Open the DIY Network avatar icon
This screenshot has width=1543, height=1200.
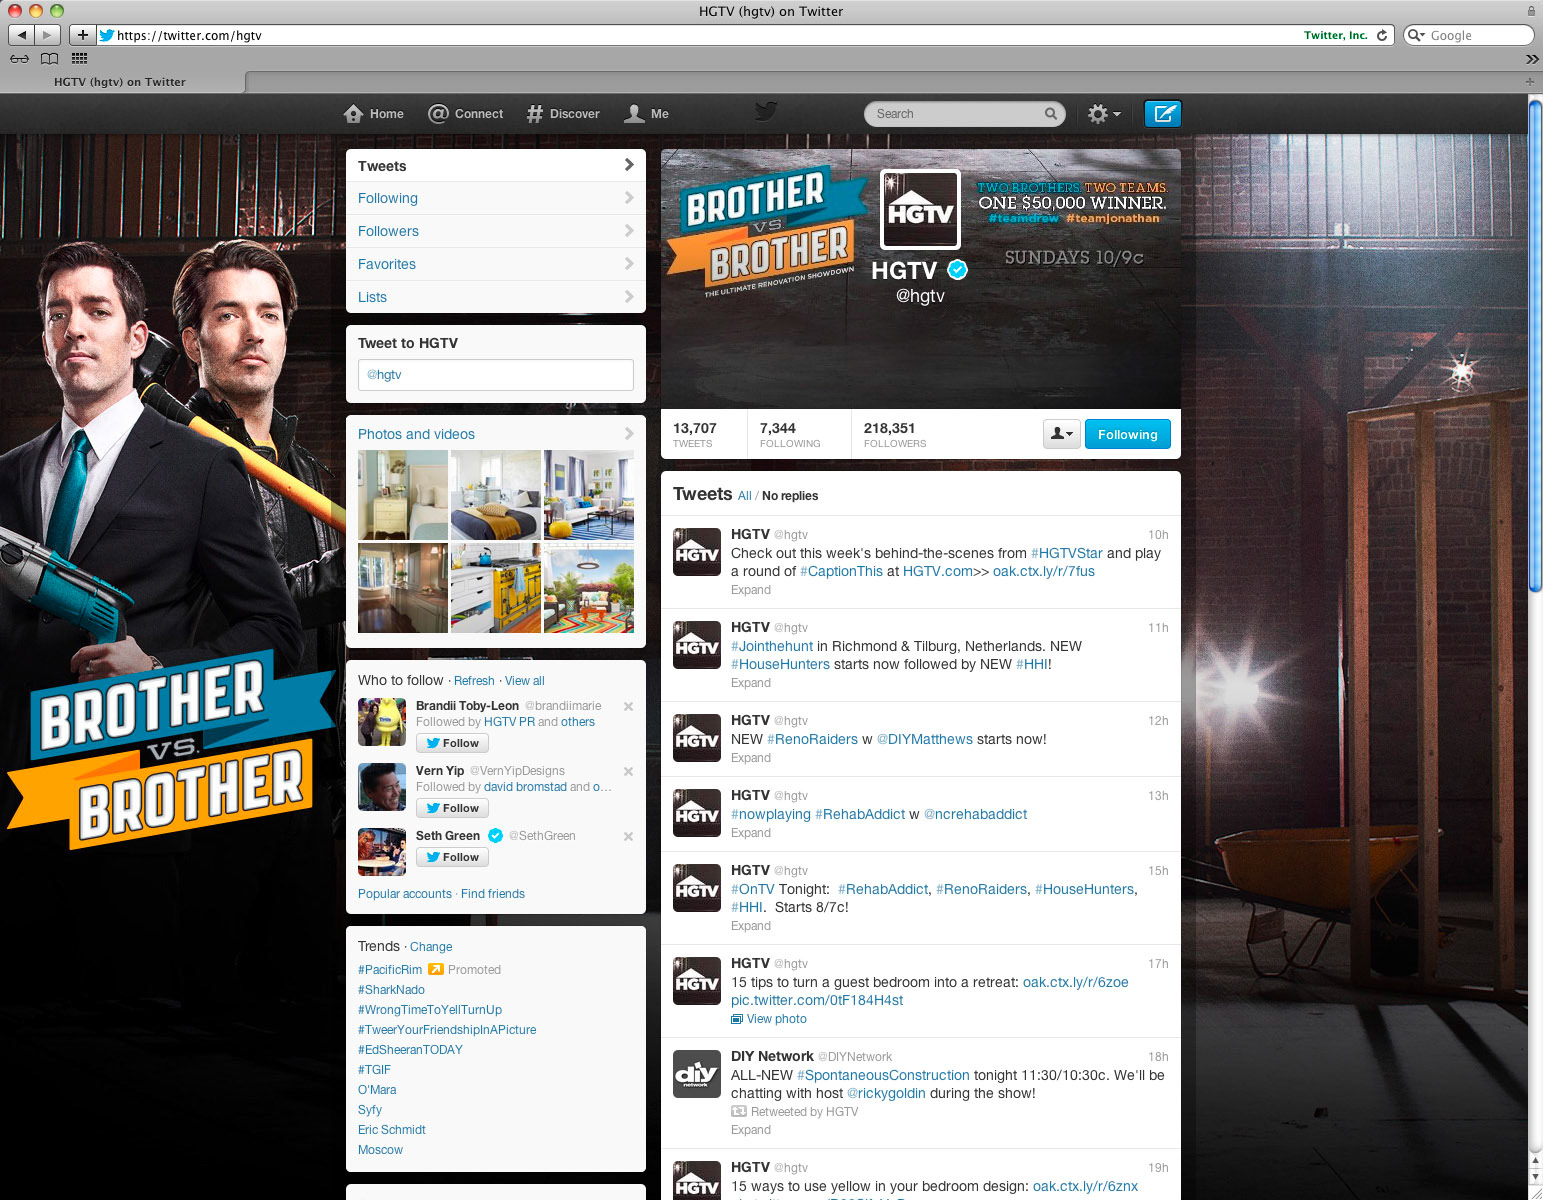[x=697, y=1074]
